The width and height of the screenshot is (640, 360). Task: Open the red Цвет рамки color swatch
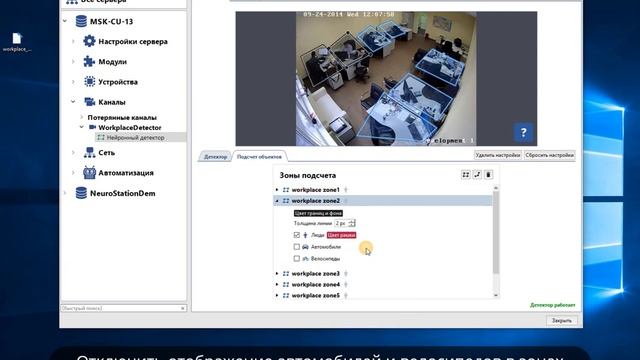tap(341, 235)
